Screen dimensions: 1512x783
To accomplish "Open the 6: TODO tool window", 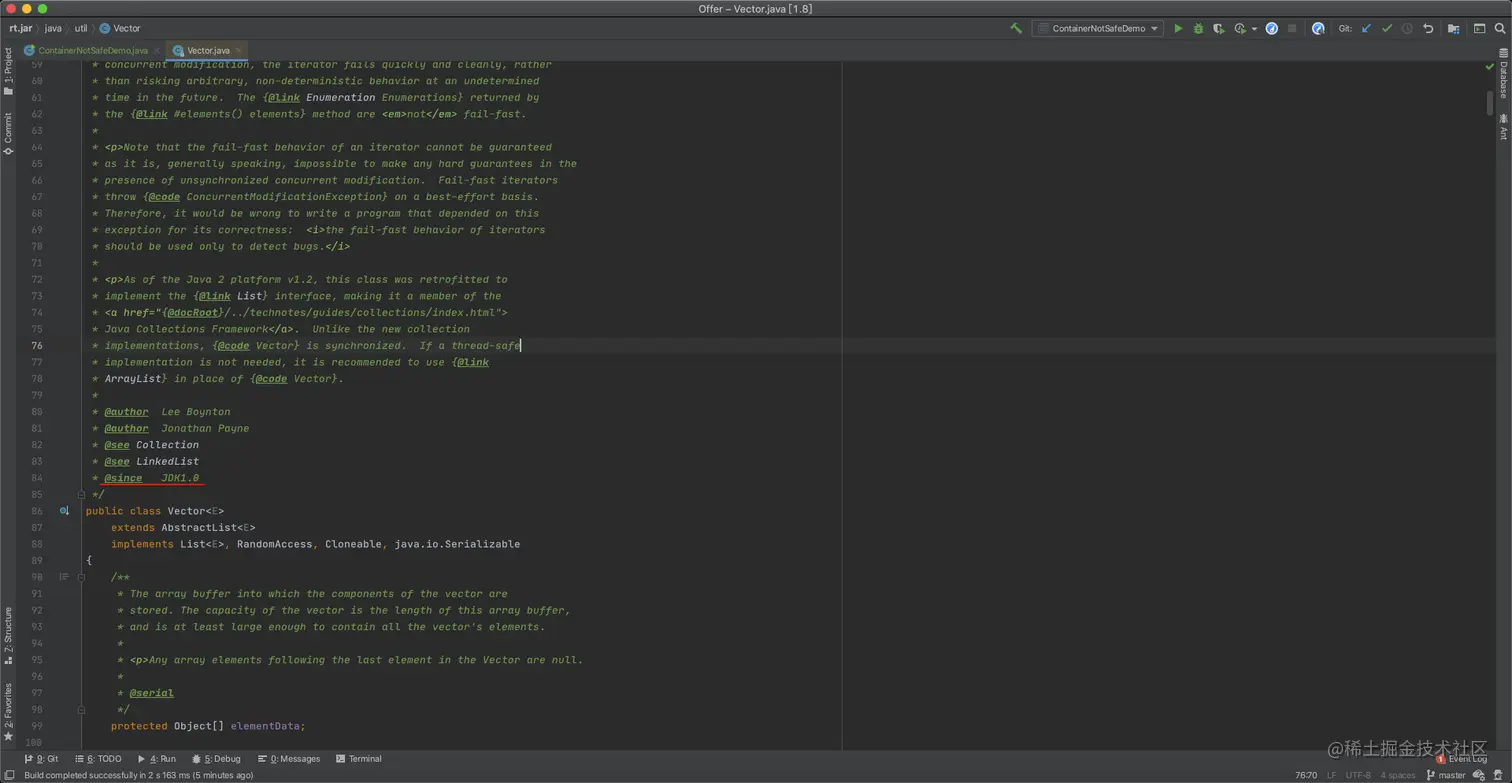I will pos(98,759).
